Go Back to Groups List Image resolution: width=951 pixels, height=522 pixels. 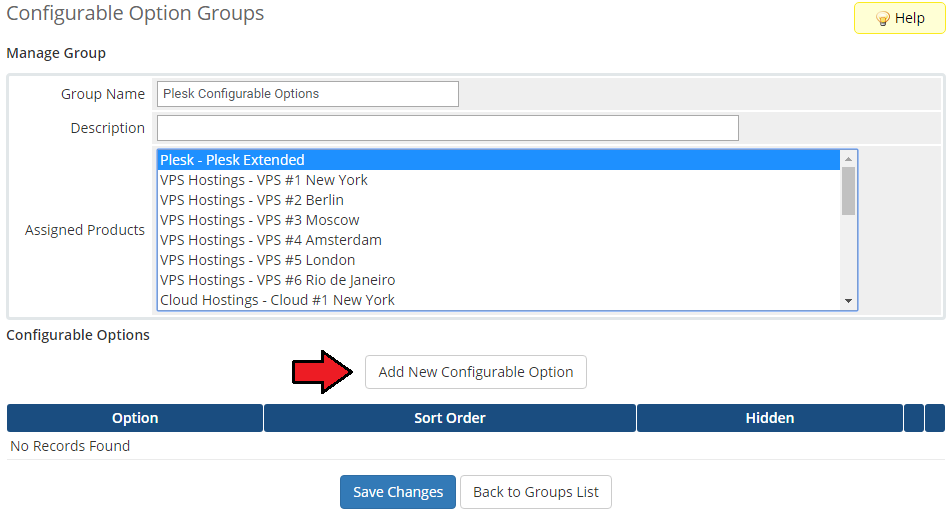(x=536, y=492)
